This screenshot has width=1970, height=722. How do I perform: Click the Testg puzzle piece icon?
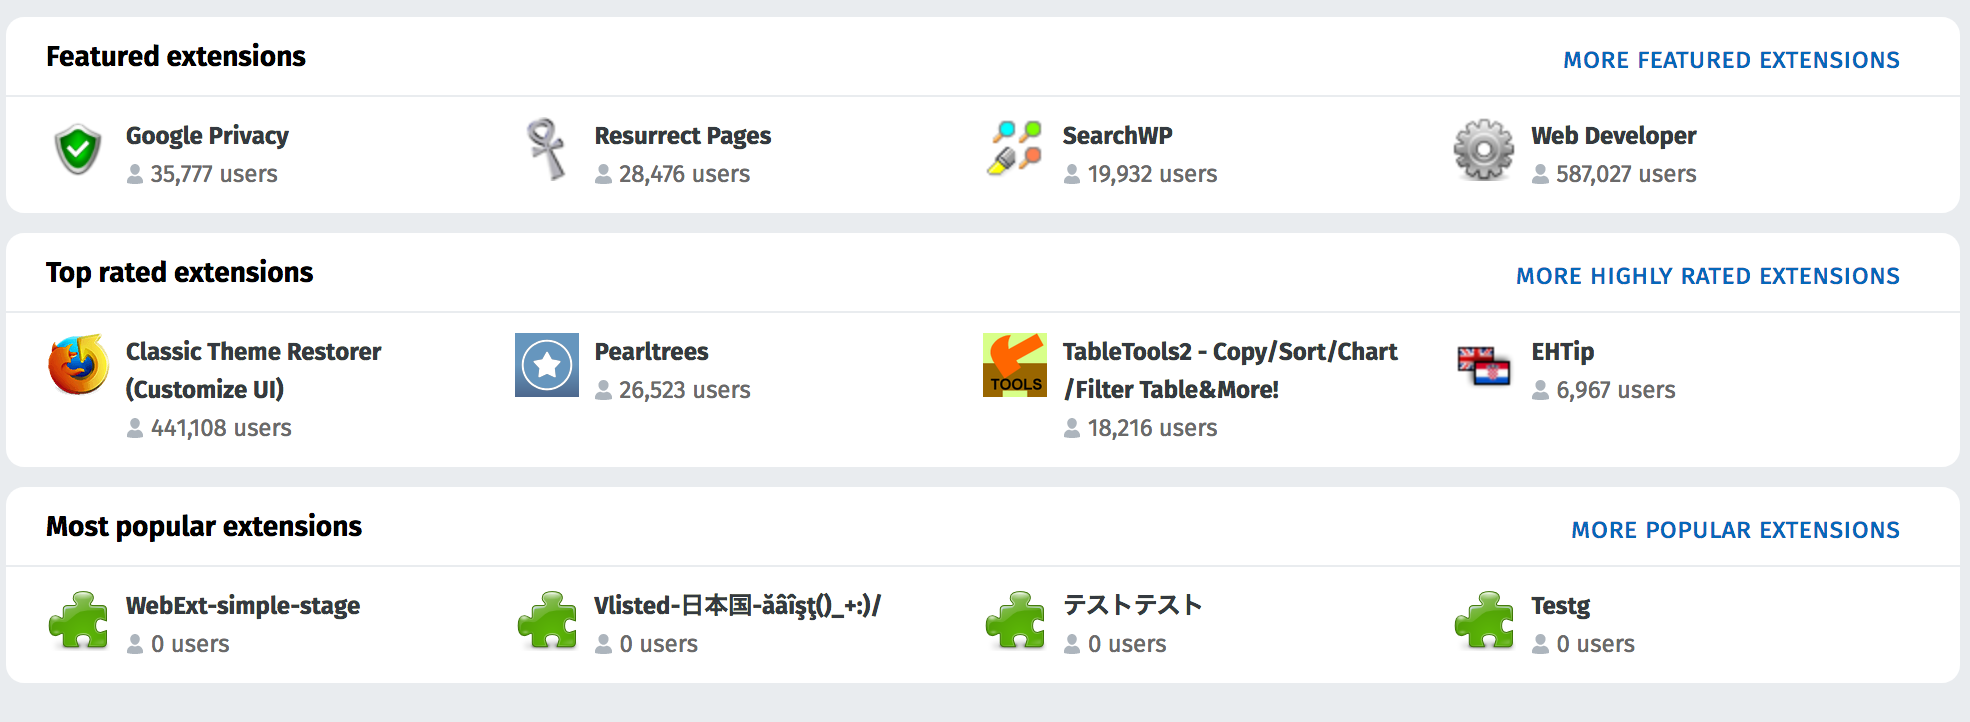point(1484,620)
